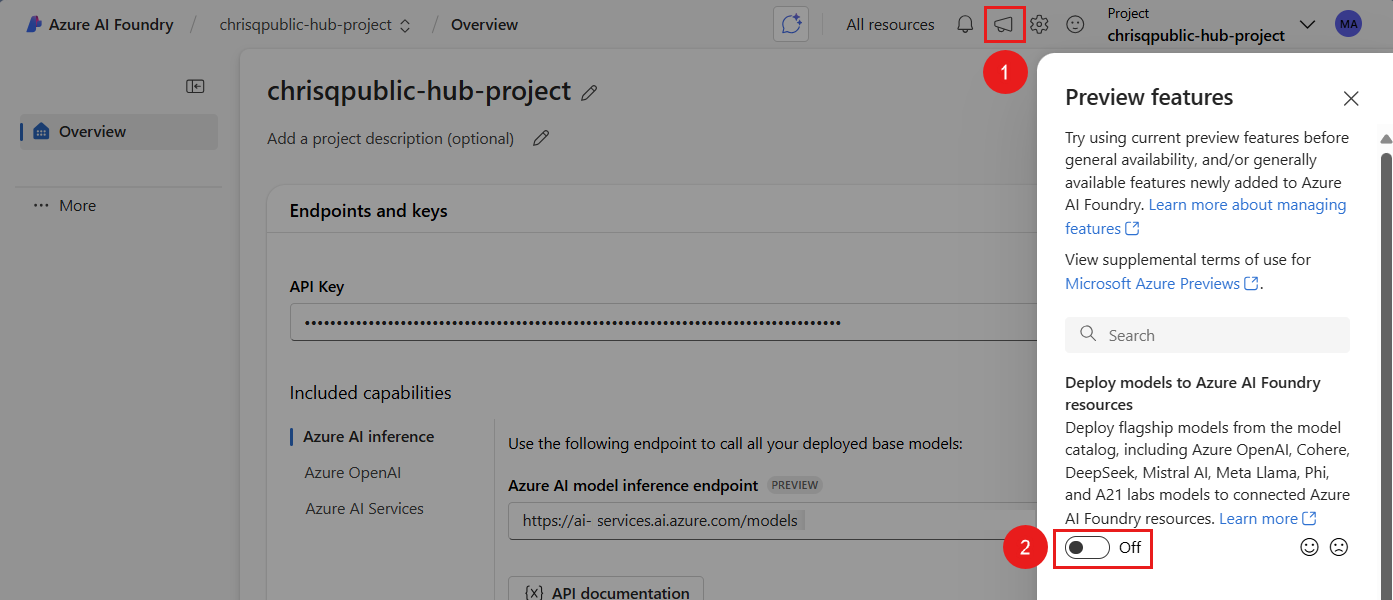
Task: Collapse the left navigation pane
Action: [195, 87]
